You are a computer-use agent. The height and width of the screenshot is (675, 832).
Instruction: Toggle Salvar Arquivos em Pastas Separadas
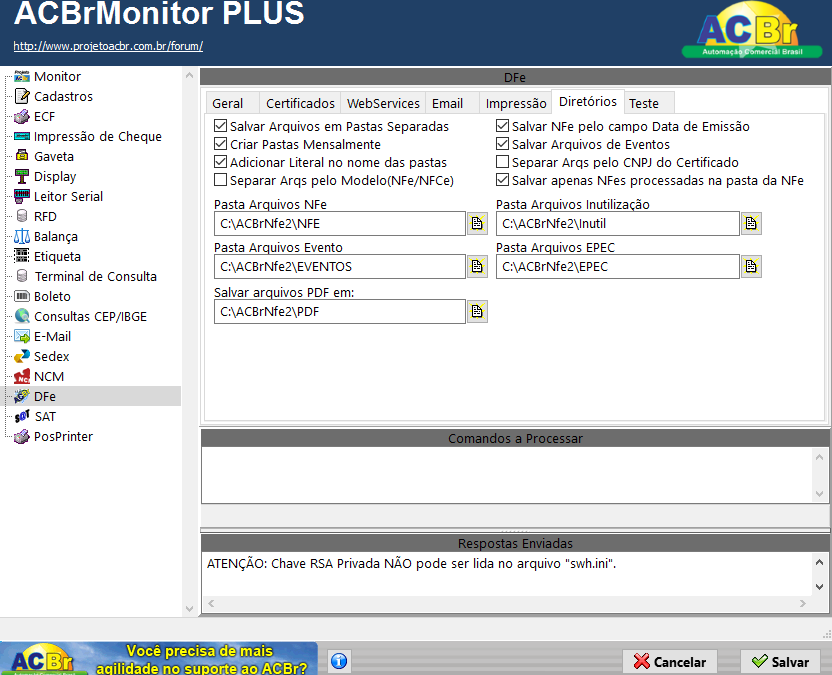(220, 126)
